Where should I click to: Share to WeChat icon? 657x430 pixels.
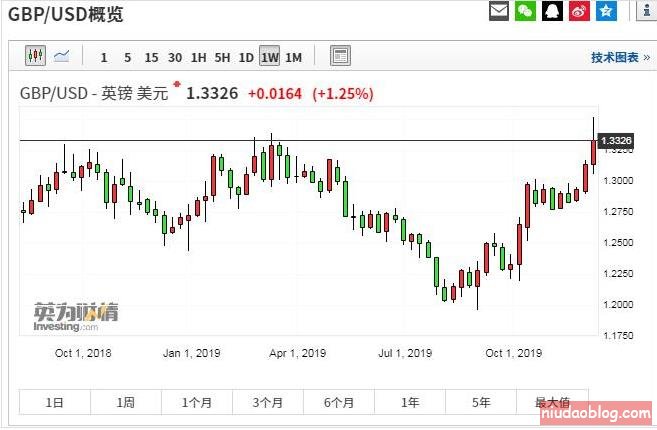(526, 12)
